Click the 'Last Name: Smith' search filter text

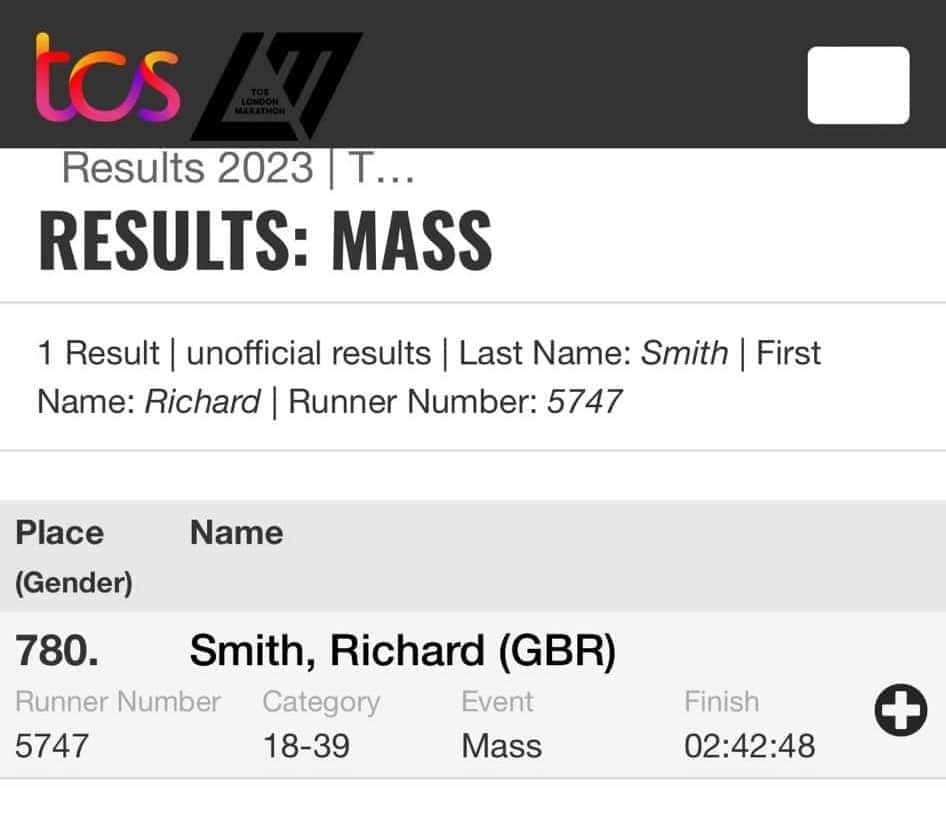[x=594, y=353]
